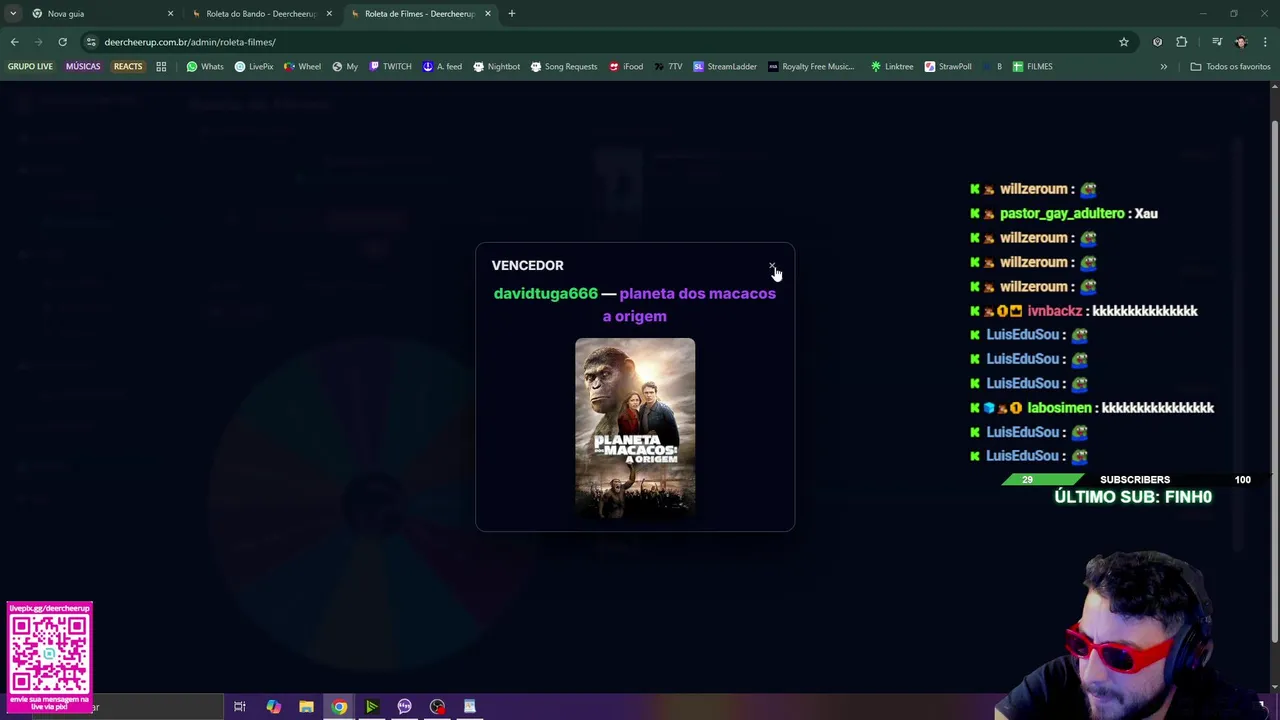The image size is (1280, 720).
Task: Click the Planeta dos Macacos movie poster
Action: tap(635, 428)
